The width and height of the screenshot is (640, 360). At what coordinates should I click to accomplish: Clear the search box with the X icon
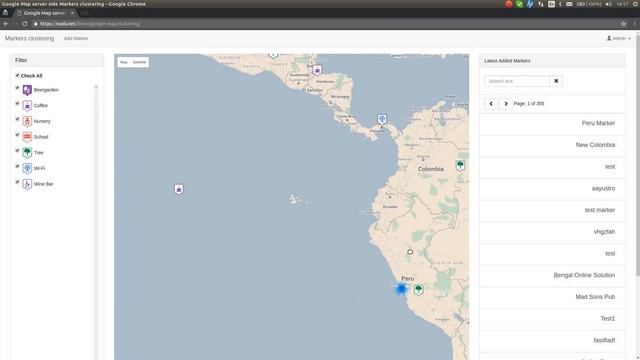556,81
